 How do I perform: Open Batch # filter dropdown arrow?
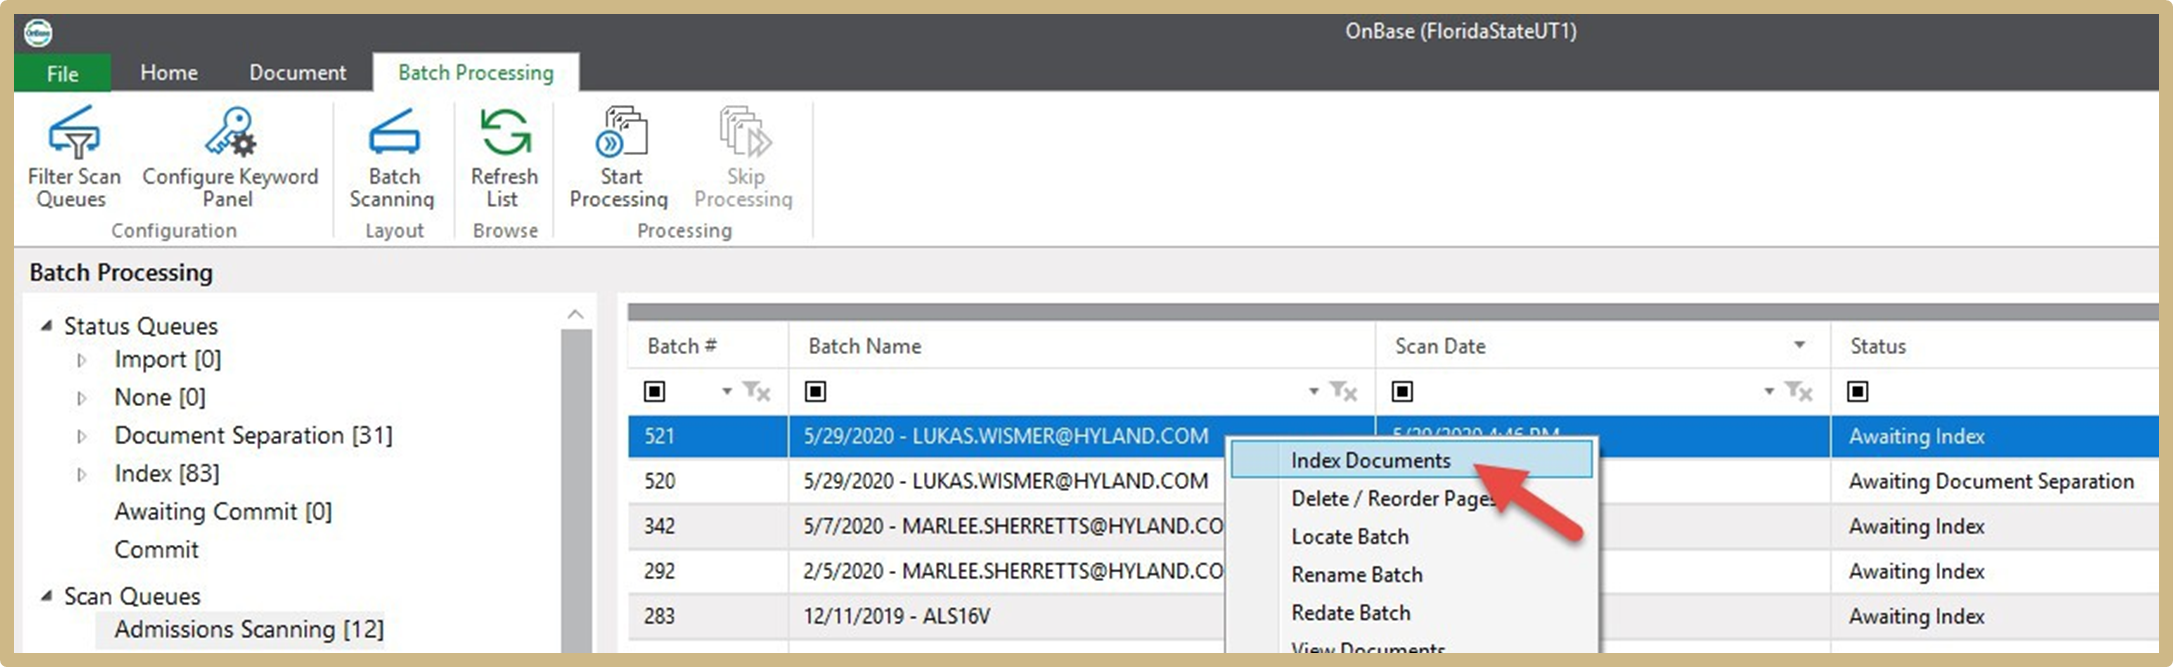[727, 391]
